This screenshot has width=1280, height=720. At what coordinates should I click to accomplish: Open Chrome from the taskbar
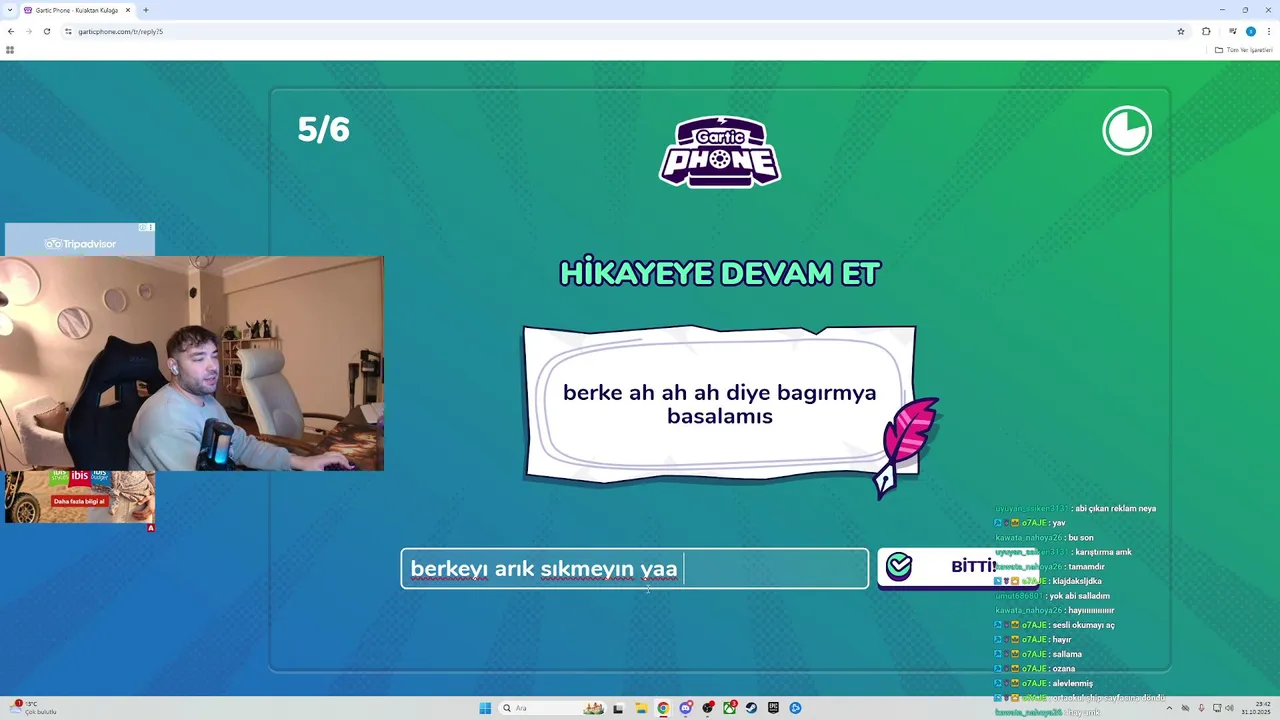[x=663, y=708]
